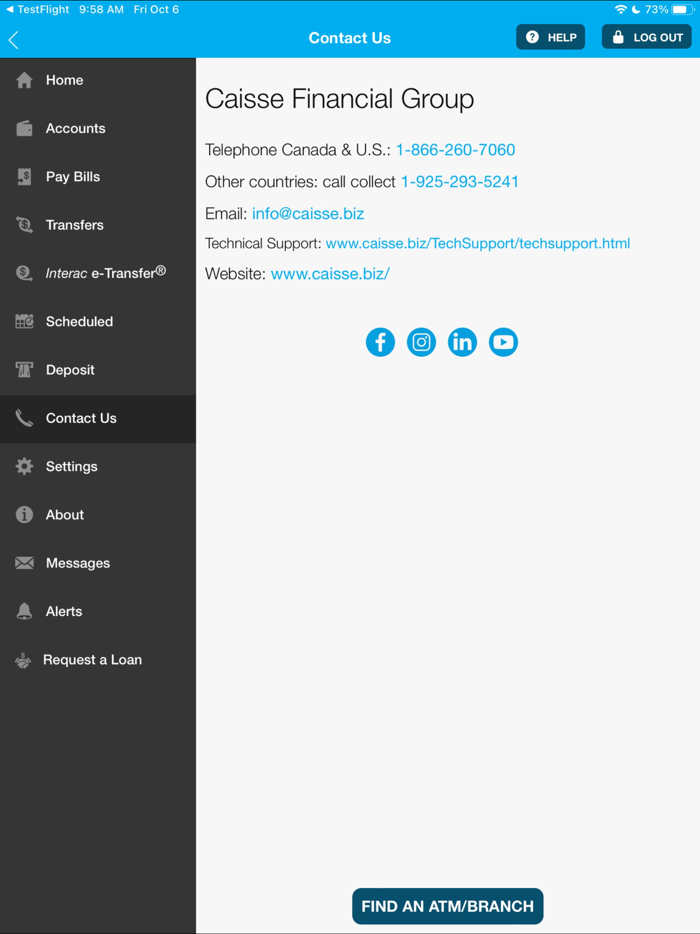The width and height of the screenshot is (700, 934).
Task: Call collect number 1-925-293-5241
Action: 459,182
